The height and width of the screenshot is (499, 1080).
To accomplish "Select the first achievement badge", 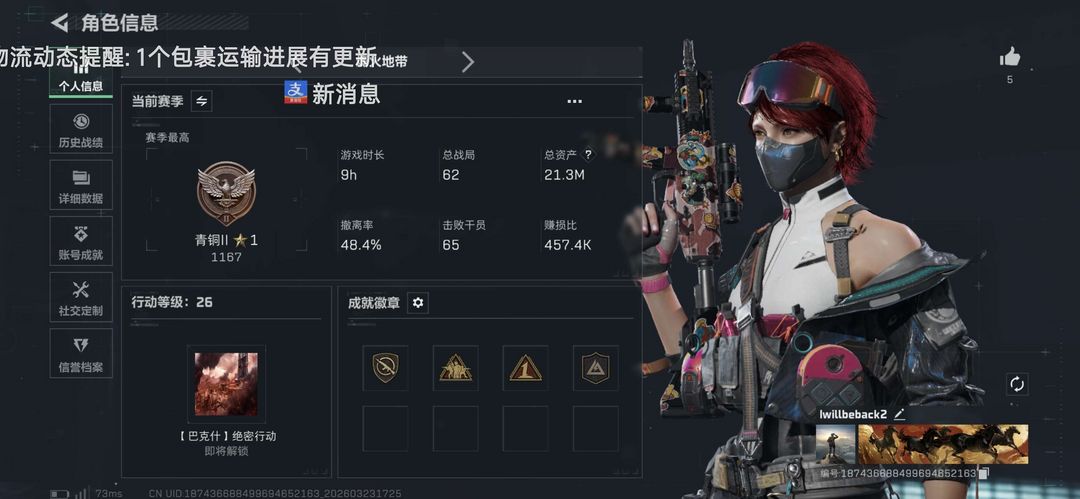I will click(385, 368).
